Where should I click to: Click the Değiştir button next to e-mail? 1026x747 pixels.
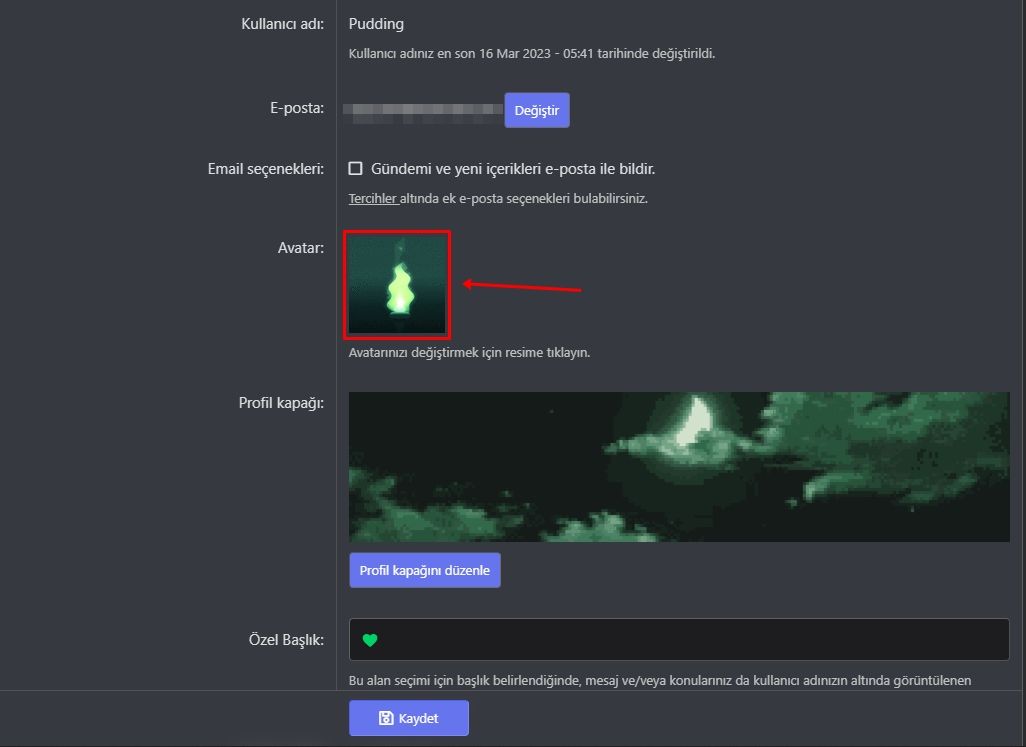537,111
